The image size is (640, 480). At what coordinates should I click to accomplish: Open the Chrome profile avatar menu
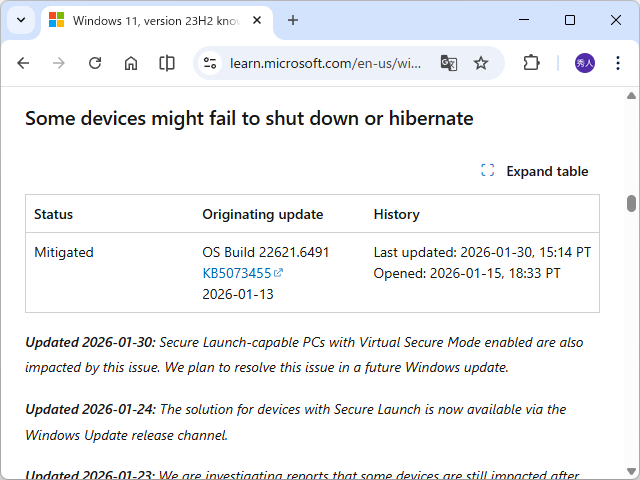pyautogui.click(x=585, y=63)
